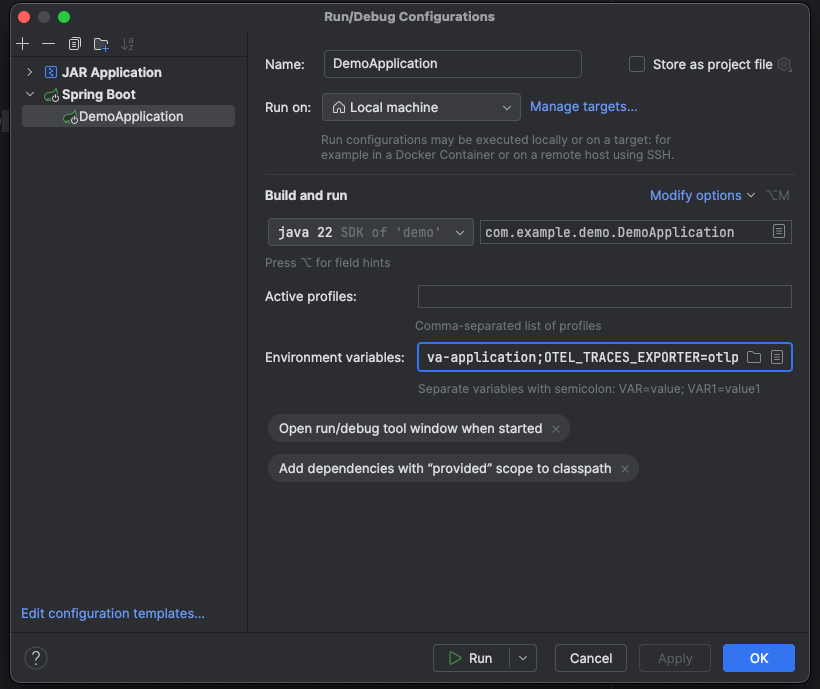
Task: Click the Active profiles field
Action: (x=604, y=296)
